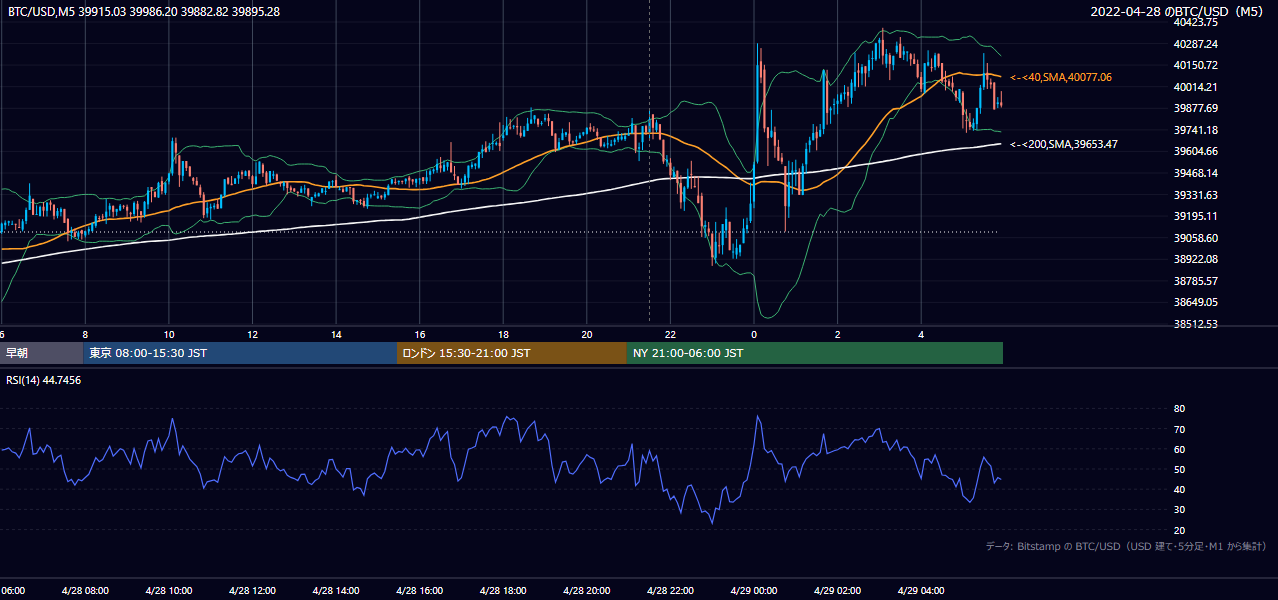Click hour tick 12 under price chart
1278x600 pixels.
(253, 334)
